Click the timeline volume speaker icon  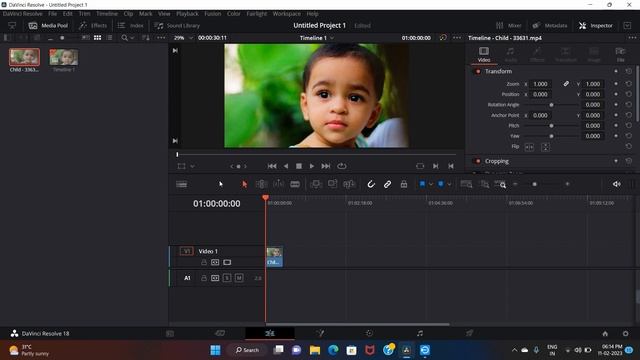click(616, 184)
